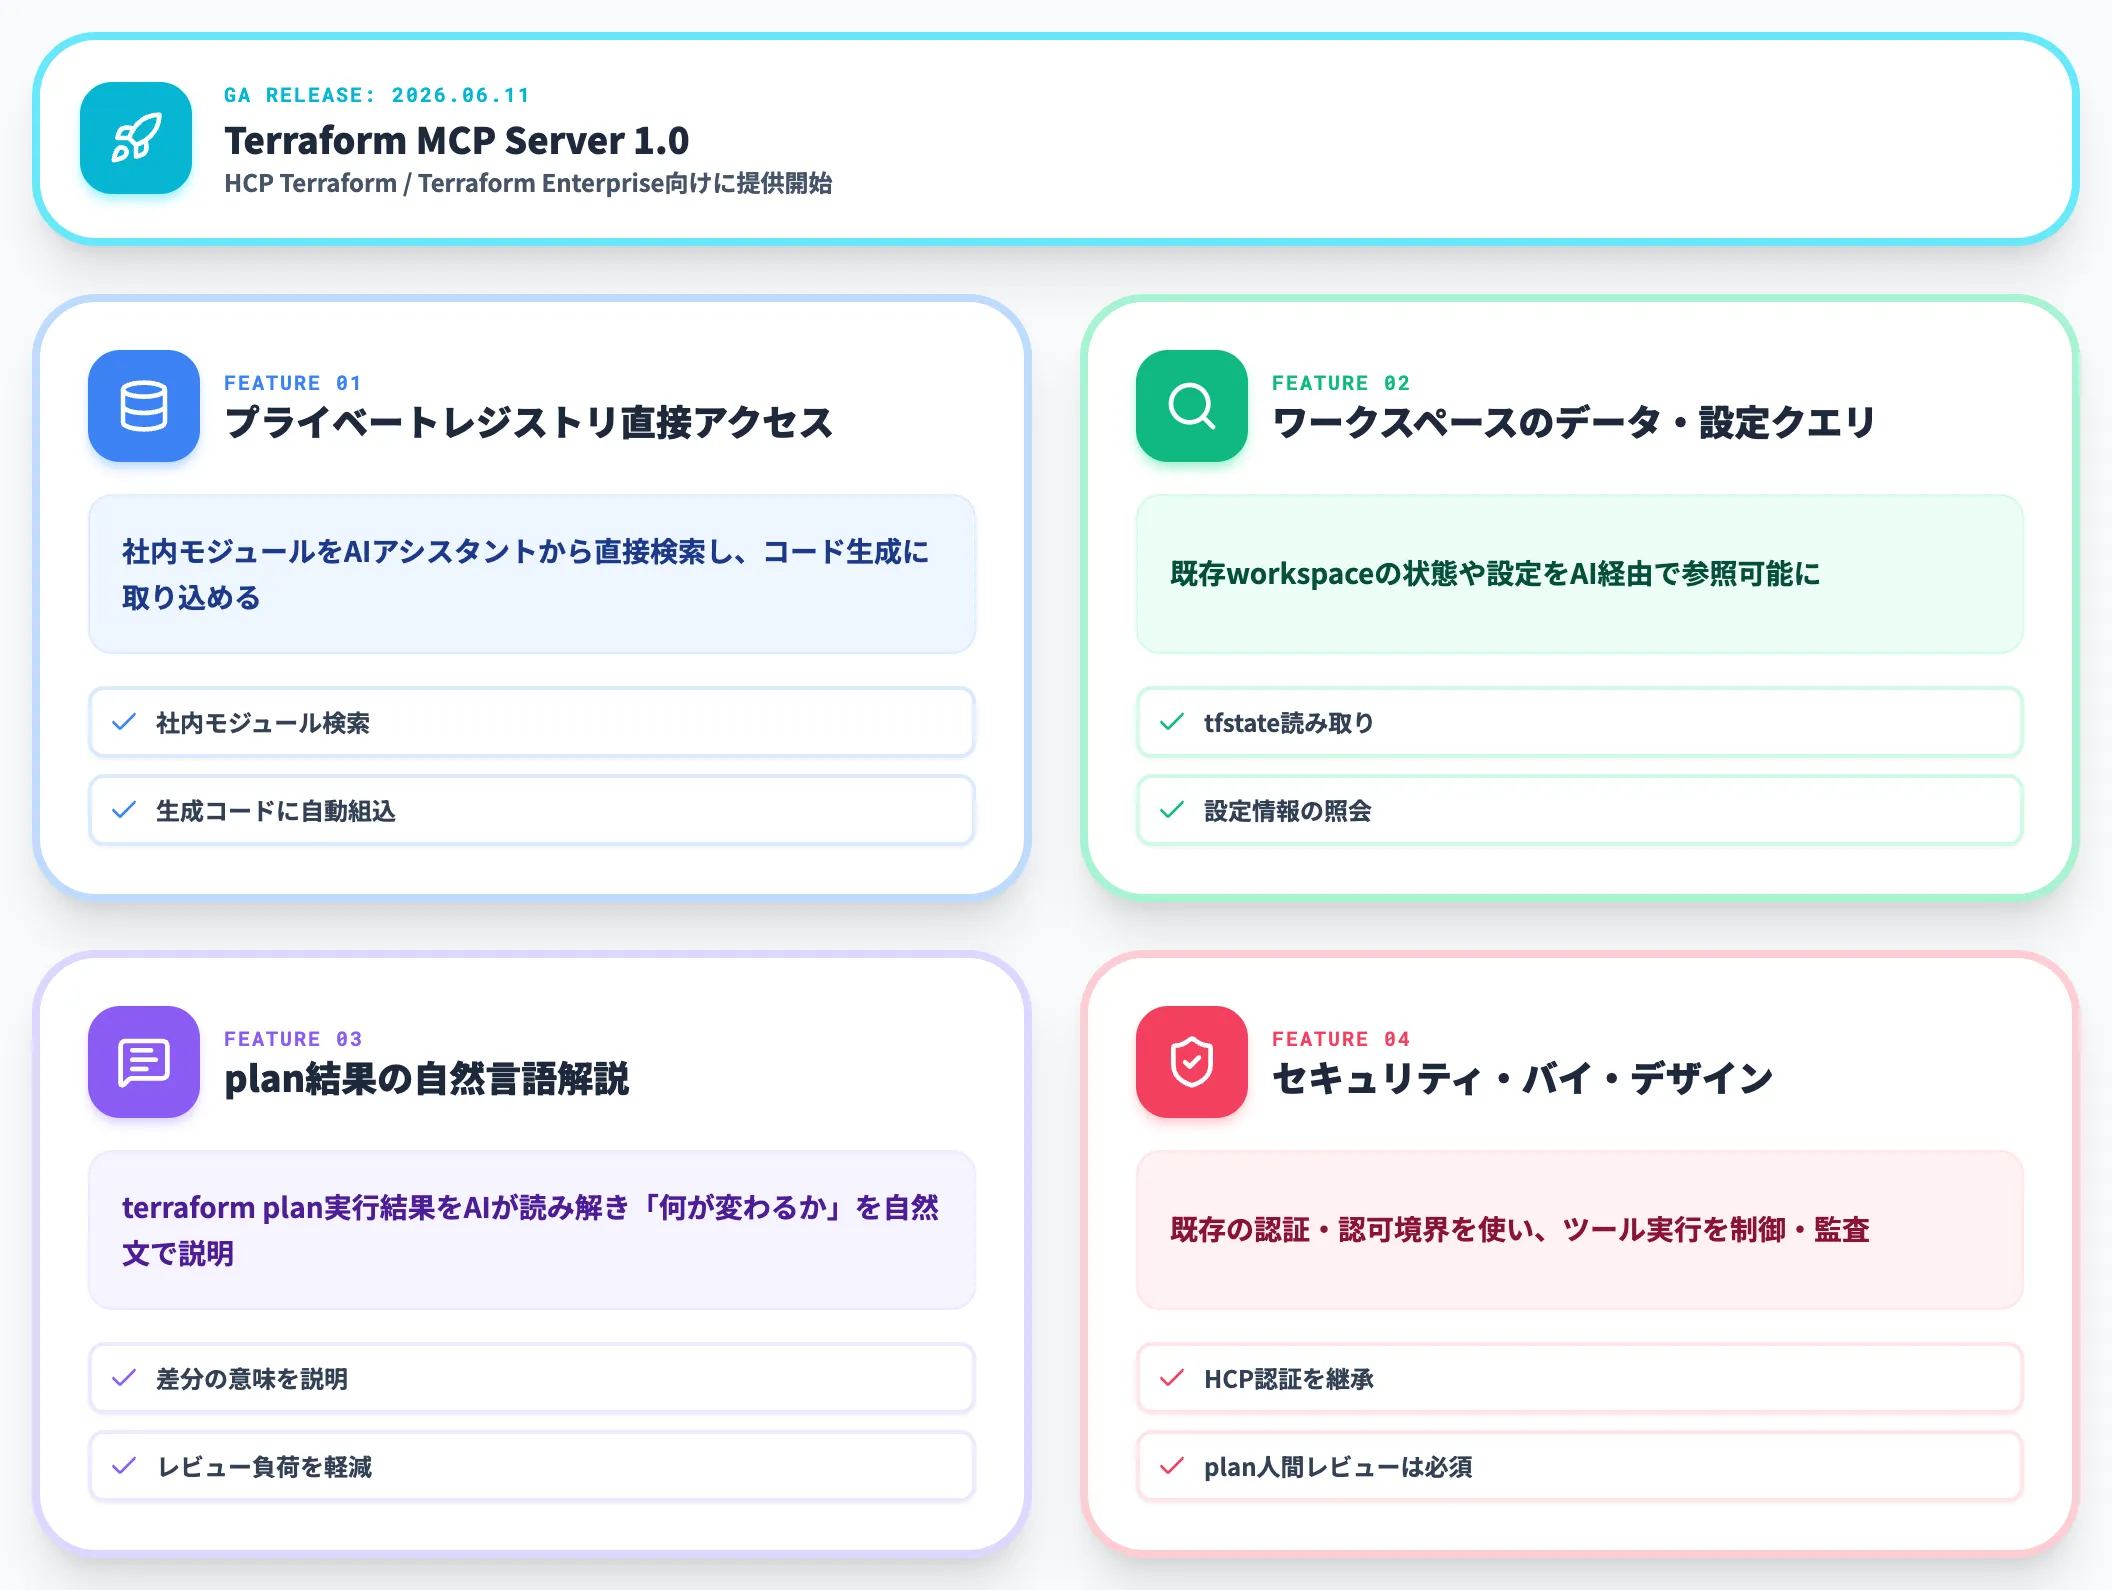Click the FEATURE 02 label
Screen dimensions: 2112x1590
(1341, 383)
